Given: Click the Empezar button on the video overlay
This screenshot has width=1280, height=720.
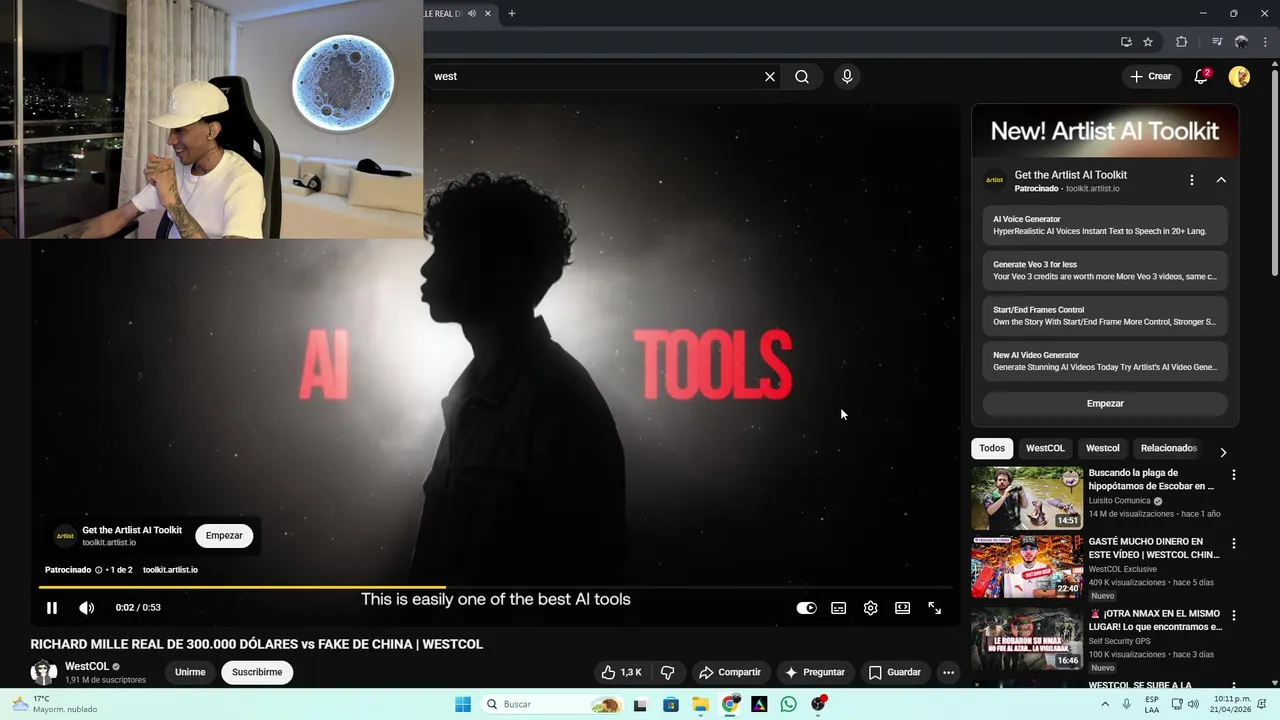Looking at the screenshot, I should click(x=224, y=535).
